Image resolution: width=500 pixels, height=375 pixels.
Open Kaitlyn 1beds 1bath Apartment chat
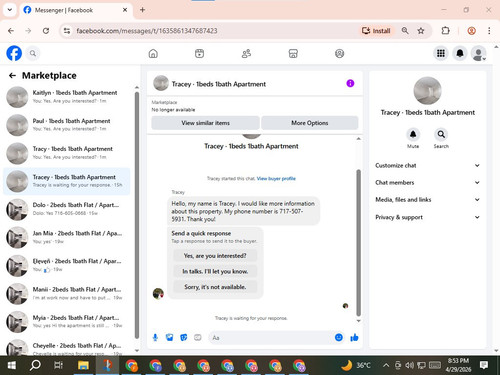(67, 97)
